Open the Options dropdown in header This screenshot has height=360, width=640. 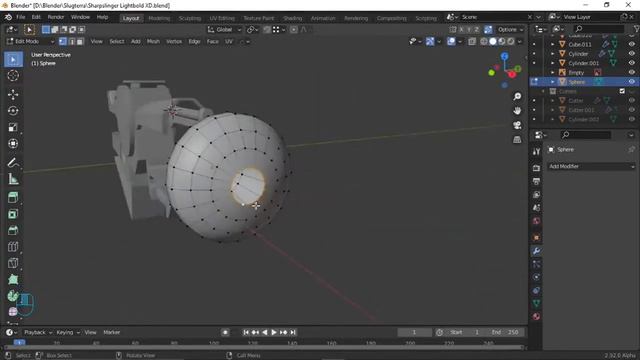pos(510,29)
